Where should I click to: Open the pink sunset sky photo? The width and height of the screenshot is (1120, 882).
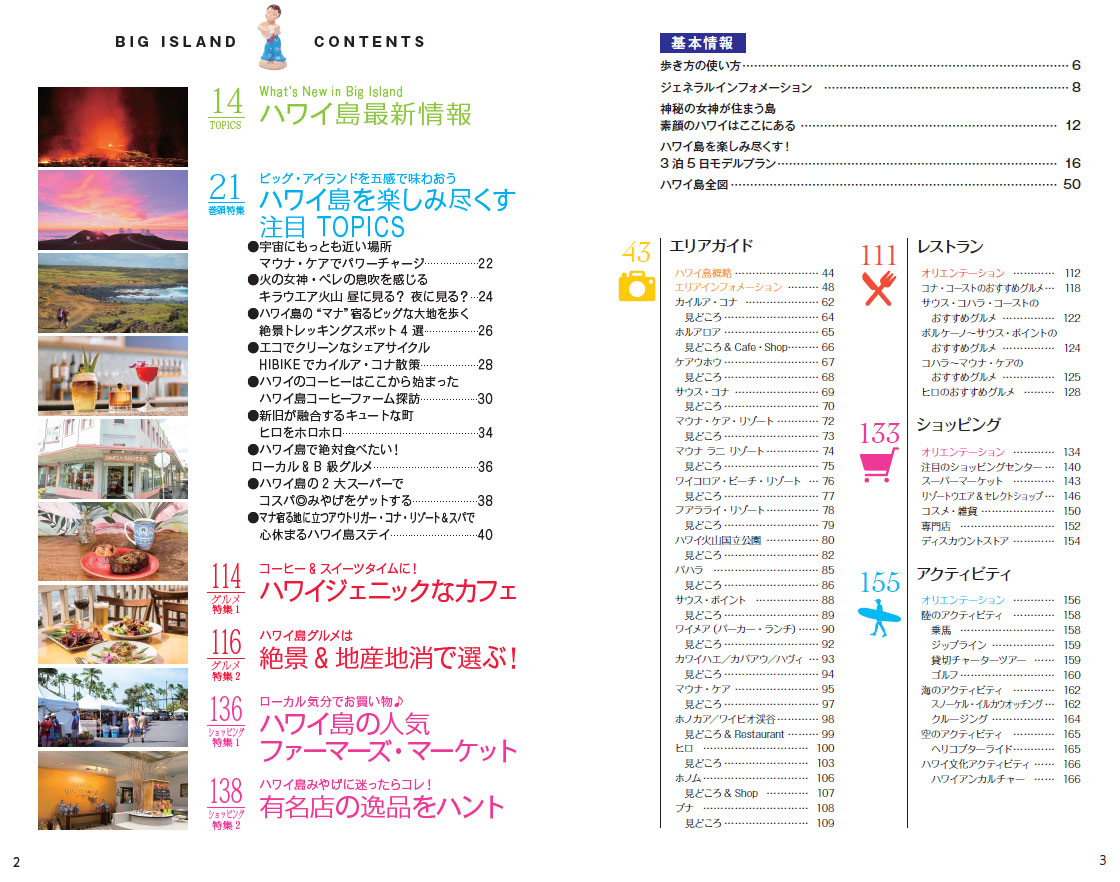tap(113, 210)
